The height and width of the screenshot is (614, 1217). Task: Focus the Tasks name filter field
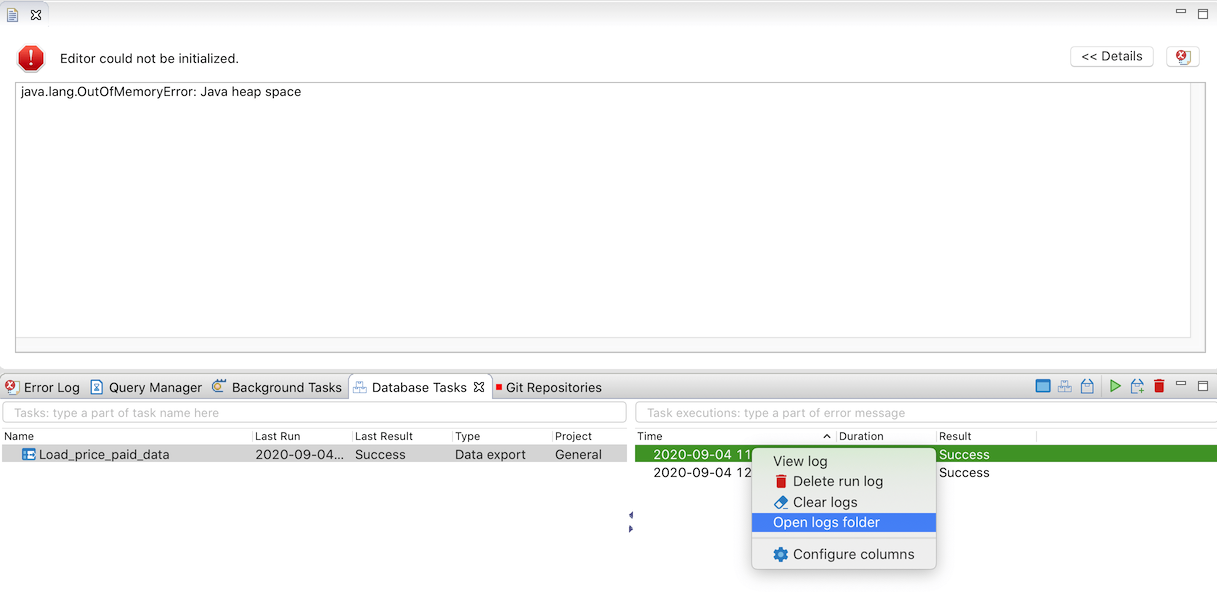(x=314, y=412)
